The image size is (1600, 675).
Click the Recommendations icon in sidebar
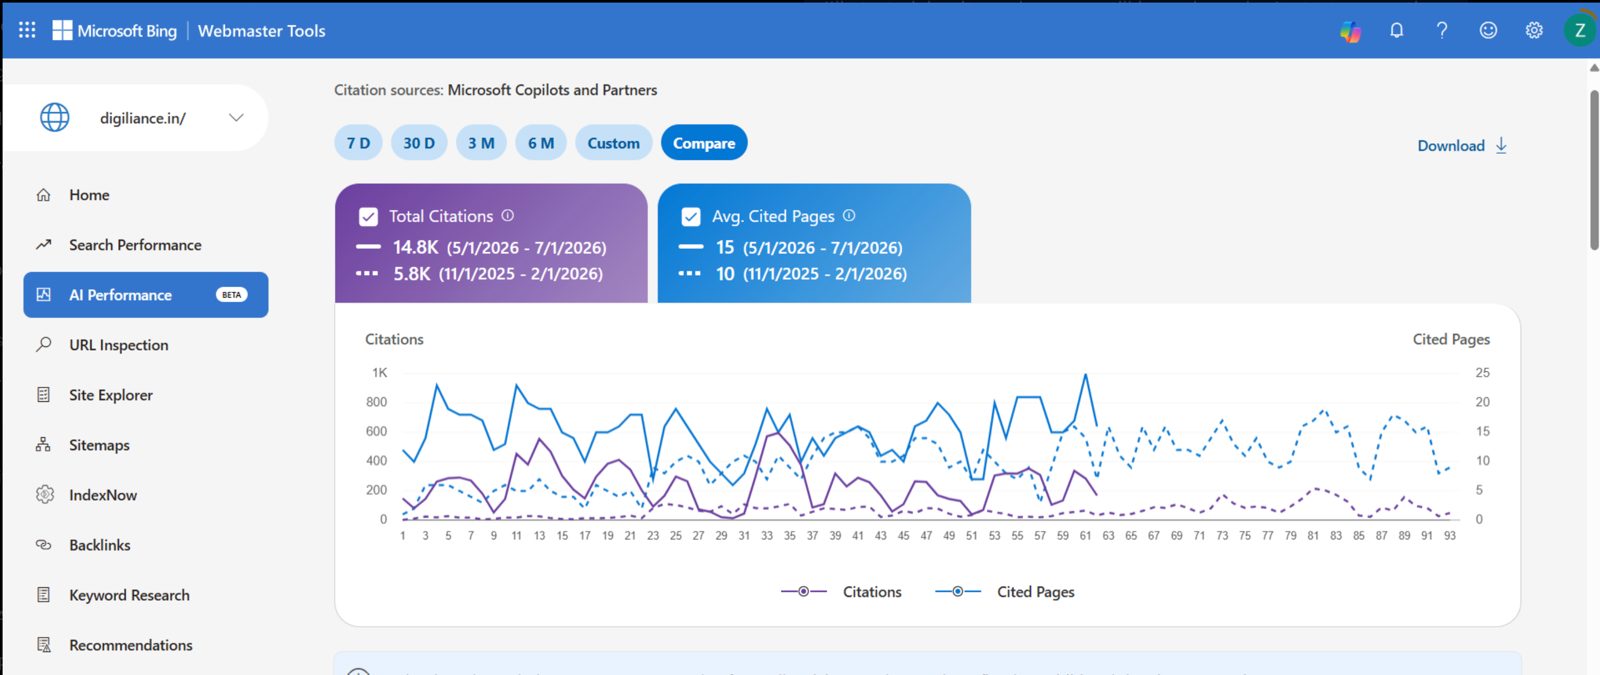(43, 645)
